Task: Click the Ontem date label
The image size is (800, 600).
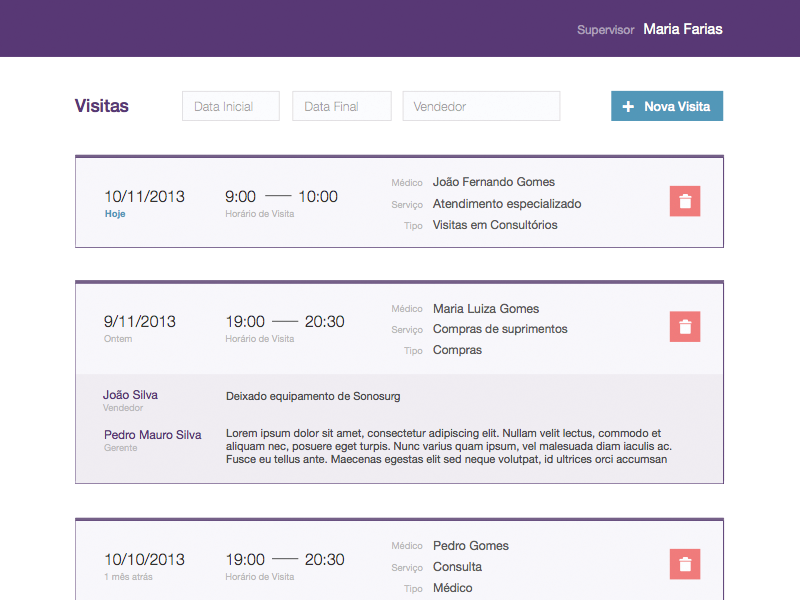Action: 117,338
